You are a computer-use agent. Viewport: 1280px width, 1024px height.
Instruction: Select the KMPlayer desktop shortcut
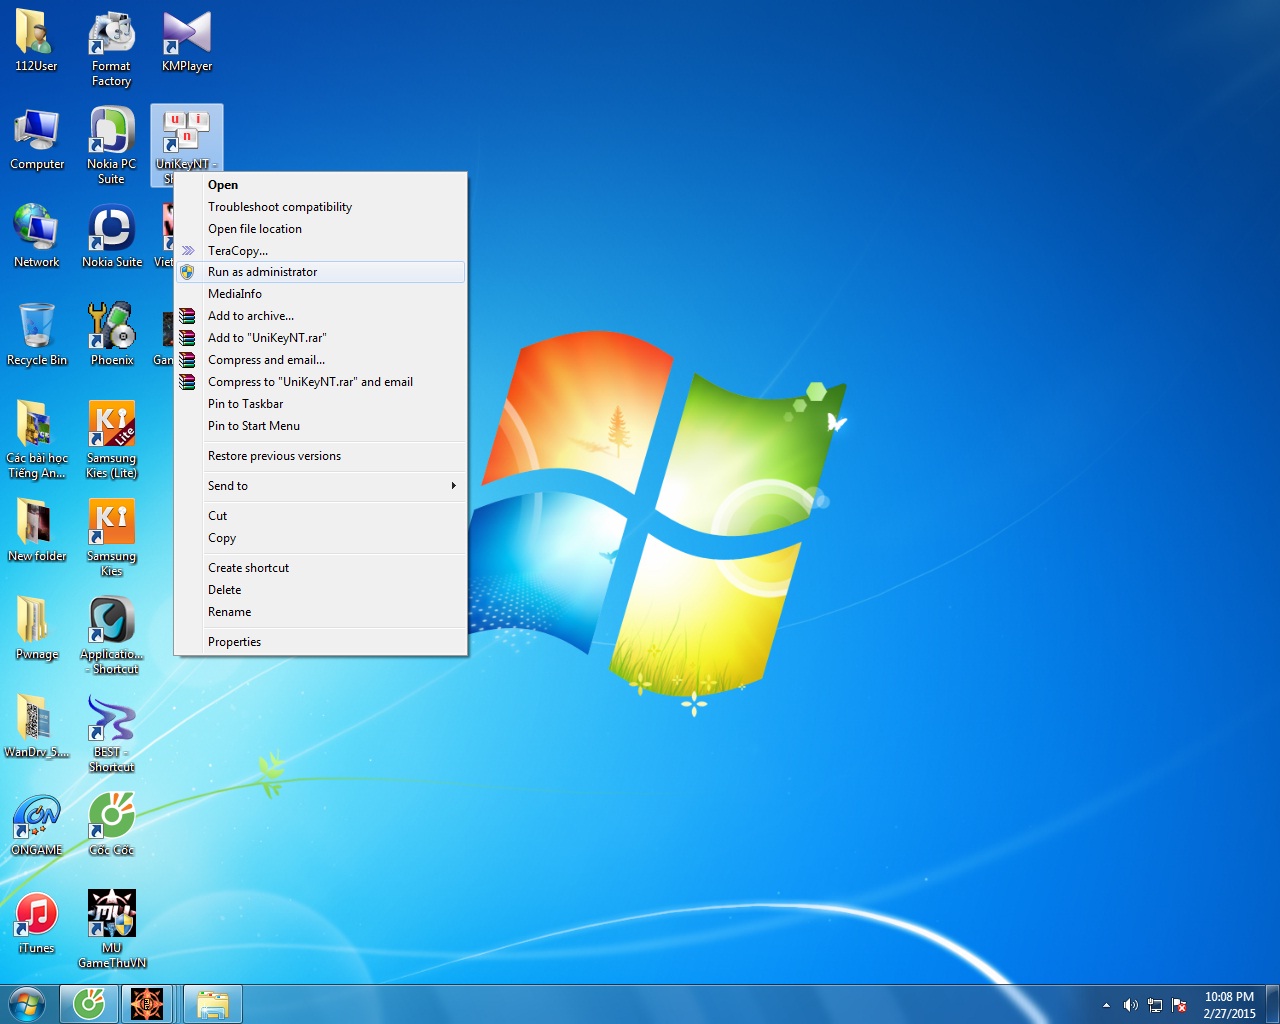(x=187, y=41)
